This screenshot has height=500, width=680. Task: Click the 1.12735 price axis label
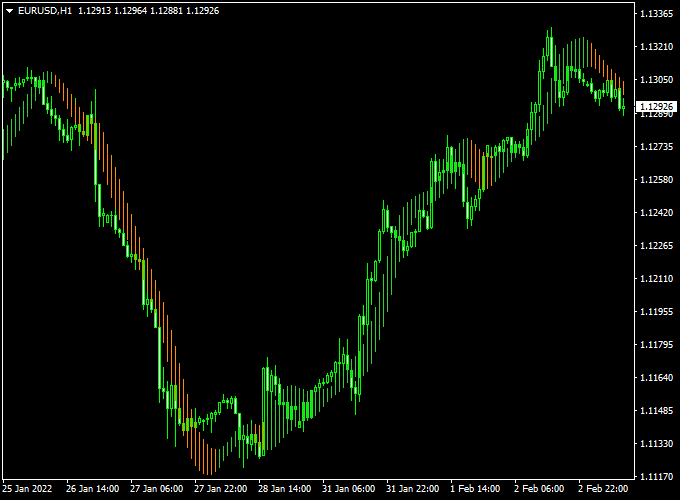657,147
